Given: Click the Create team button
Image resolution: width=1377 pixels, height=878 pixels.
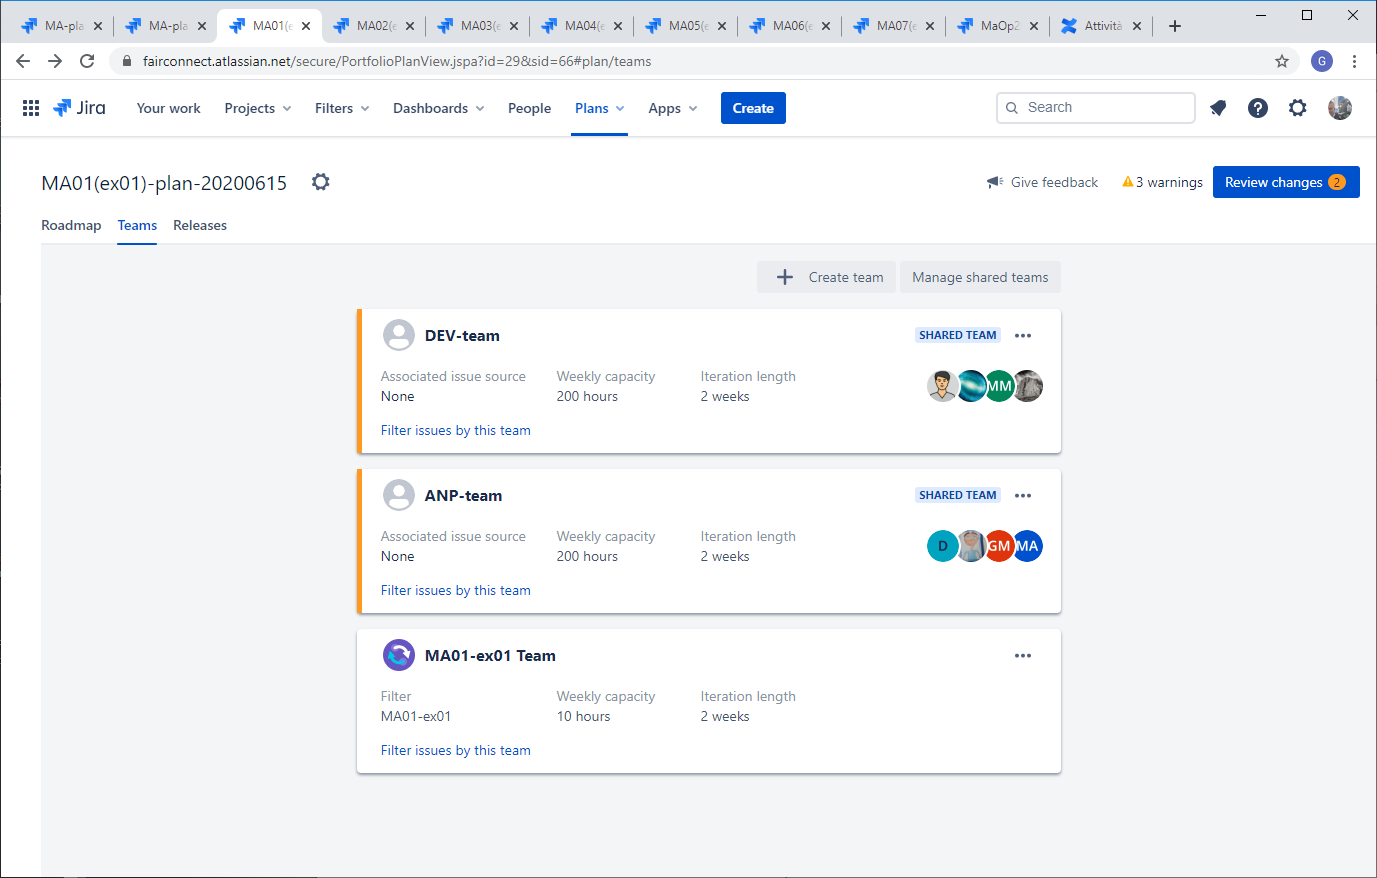Looking at the screenshot, I should point(826,277).
